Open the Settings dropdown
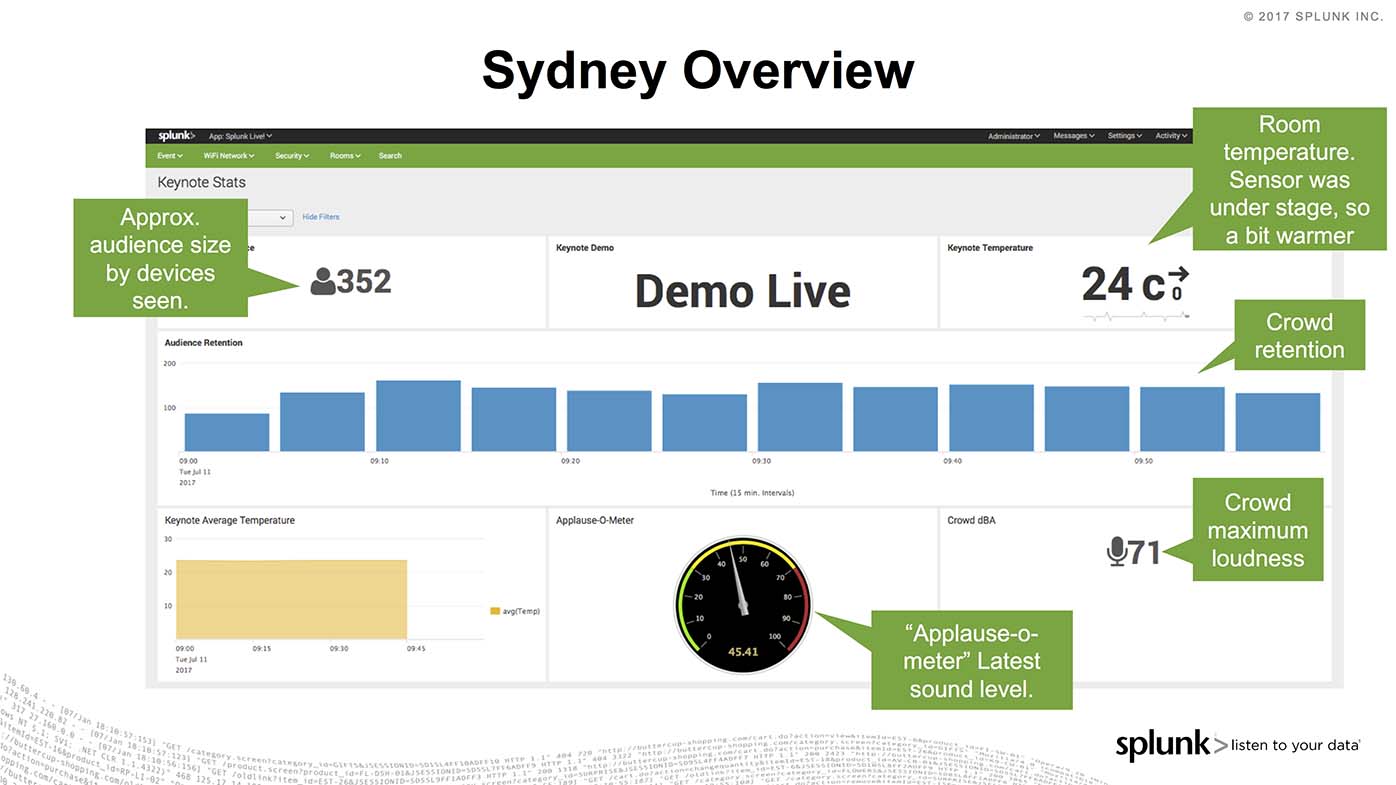The height and width of the screenshot is (785, 1396). 1125,136
